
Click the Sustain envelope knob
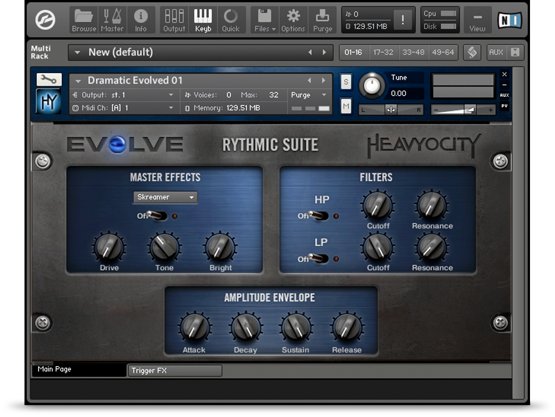click(x=296, y=327)
